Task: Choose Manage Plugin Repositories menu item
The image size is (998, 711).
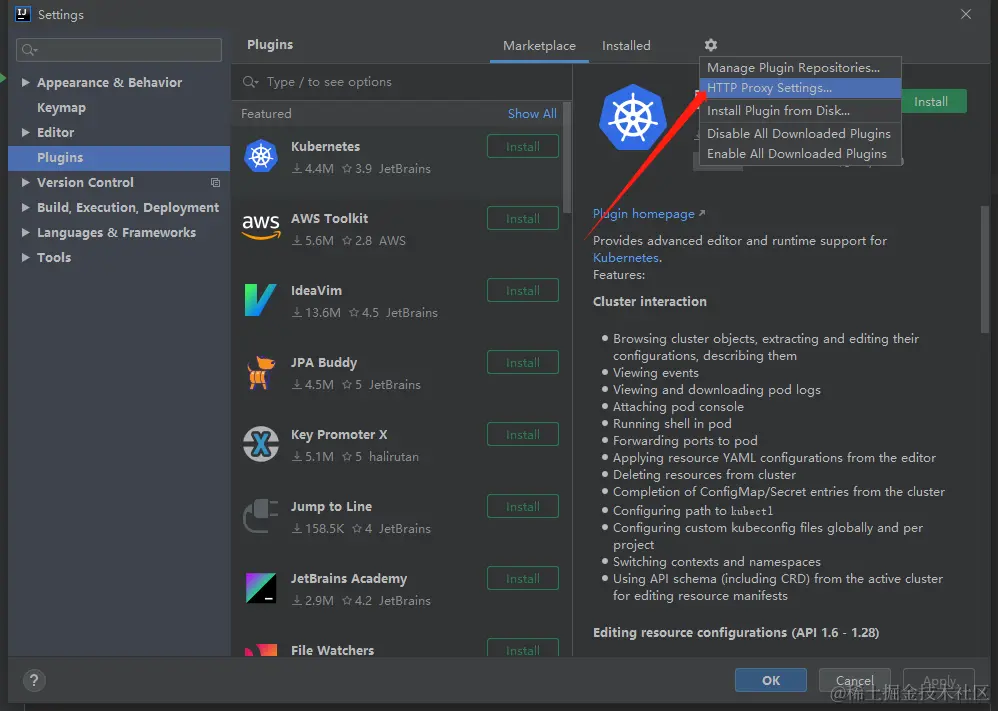Action: [x=800, y=67]
